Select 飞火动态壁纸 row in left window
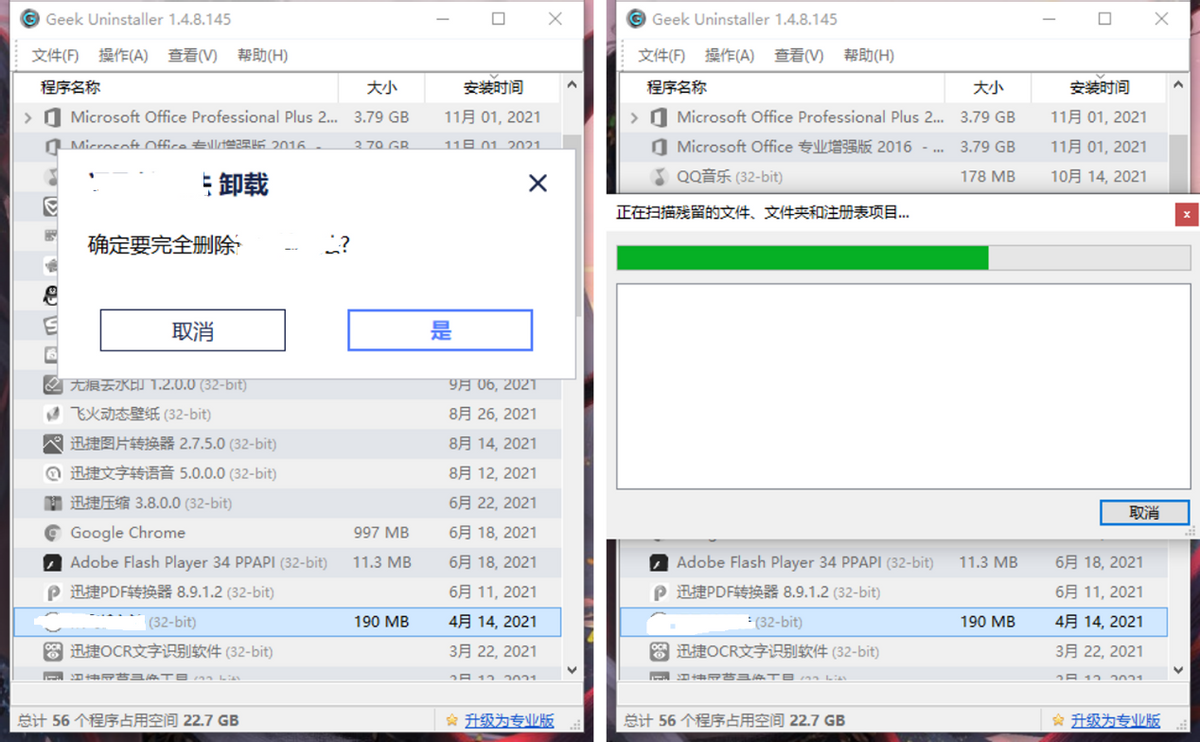 point(287,414)
